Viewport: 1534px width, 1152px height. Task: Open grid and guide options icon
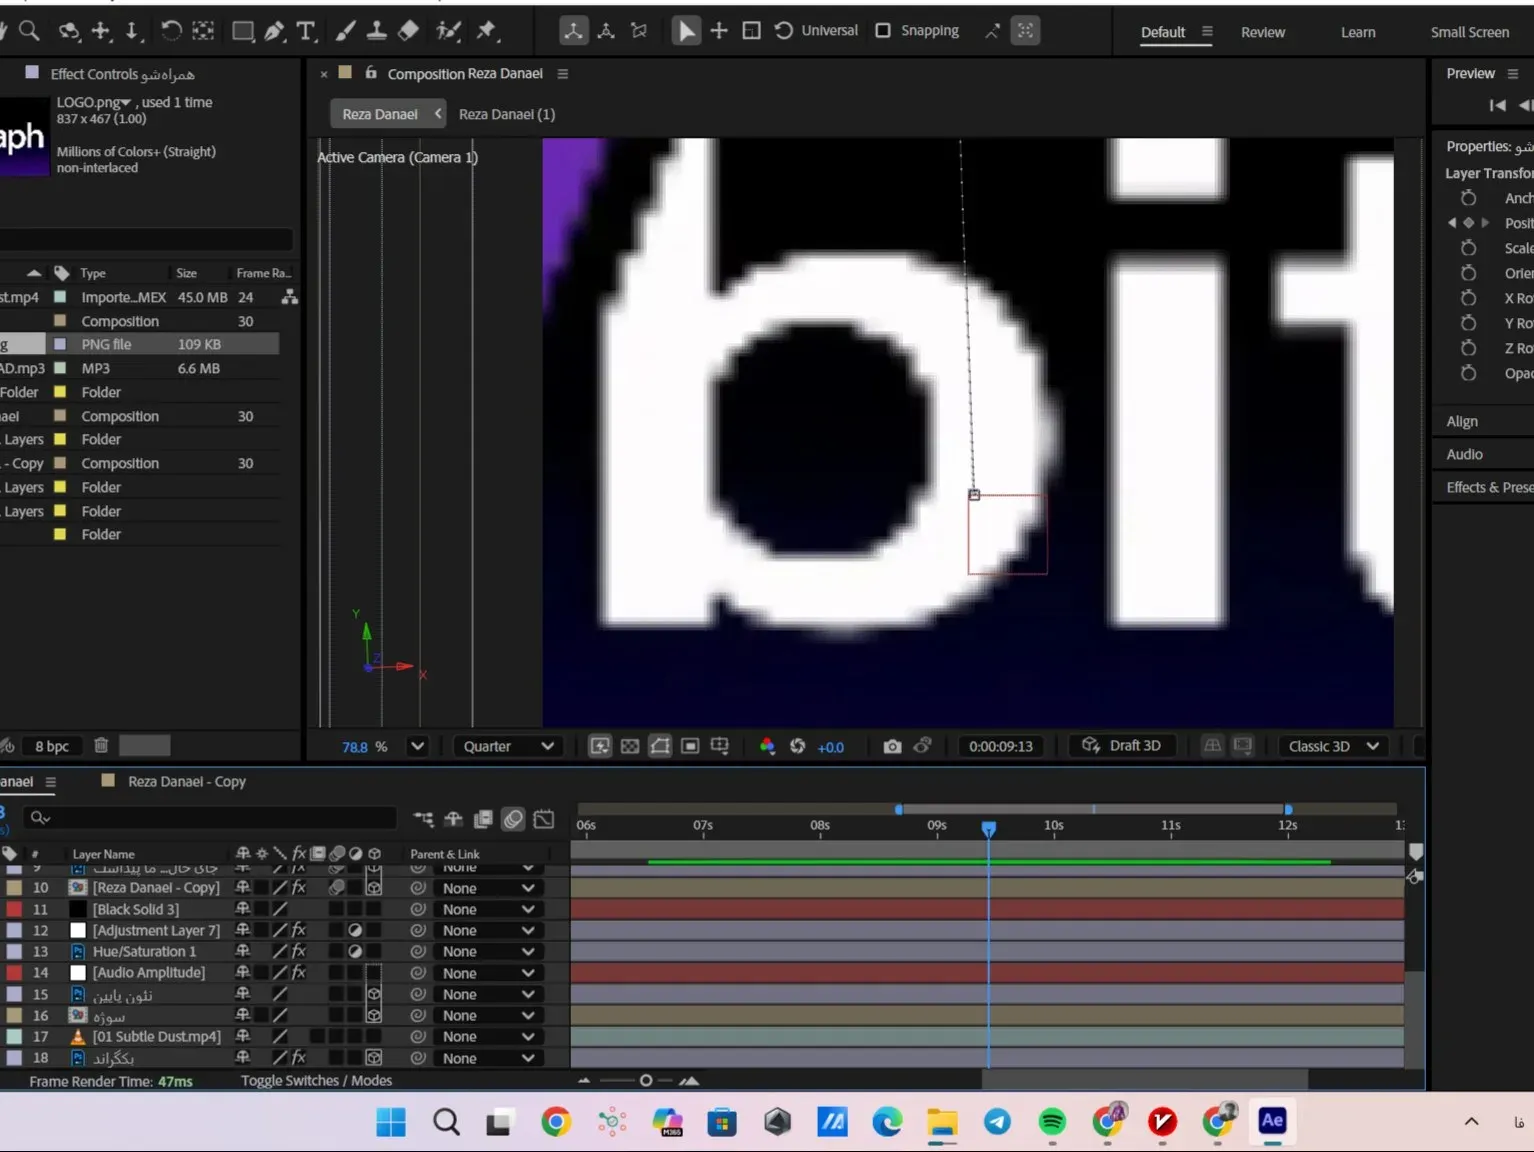720,746
